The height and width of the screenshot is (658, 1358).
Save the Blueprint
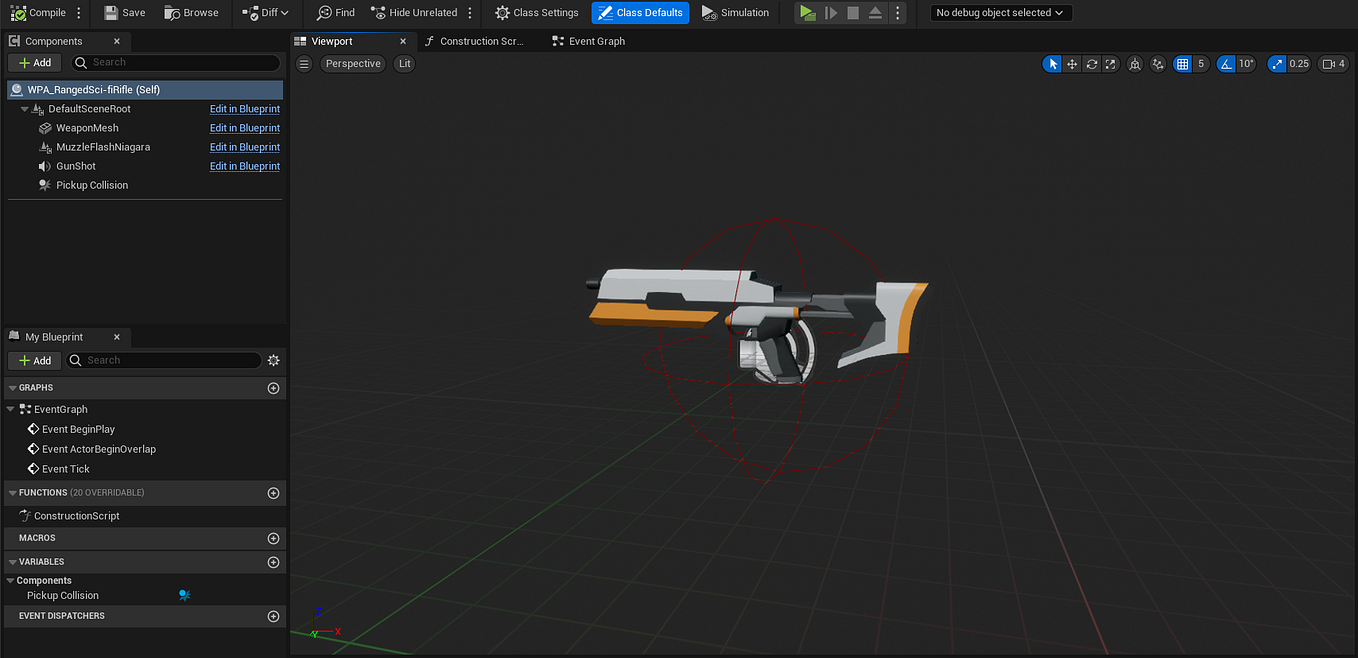pyautogui.click(x=124, y=12)
